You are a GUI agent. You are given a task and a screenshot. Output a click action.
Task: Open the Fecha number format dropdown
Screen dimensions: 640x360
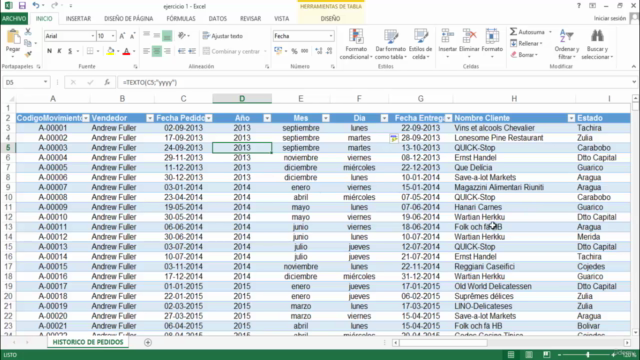[331, 36]
